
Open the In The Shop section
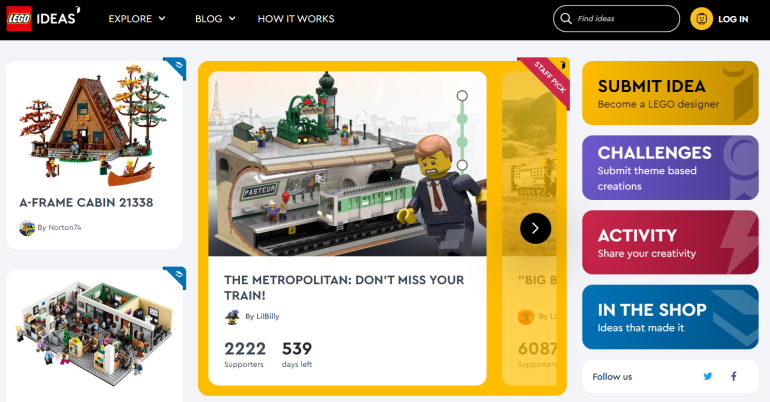[x=670, y=317]
